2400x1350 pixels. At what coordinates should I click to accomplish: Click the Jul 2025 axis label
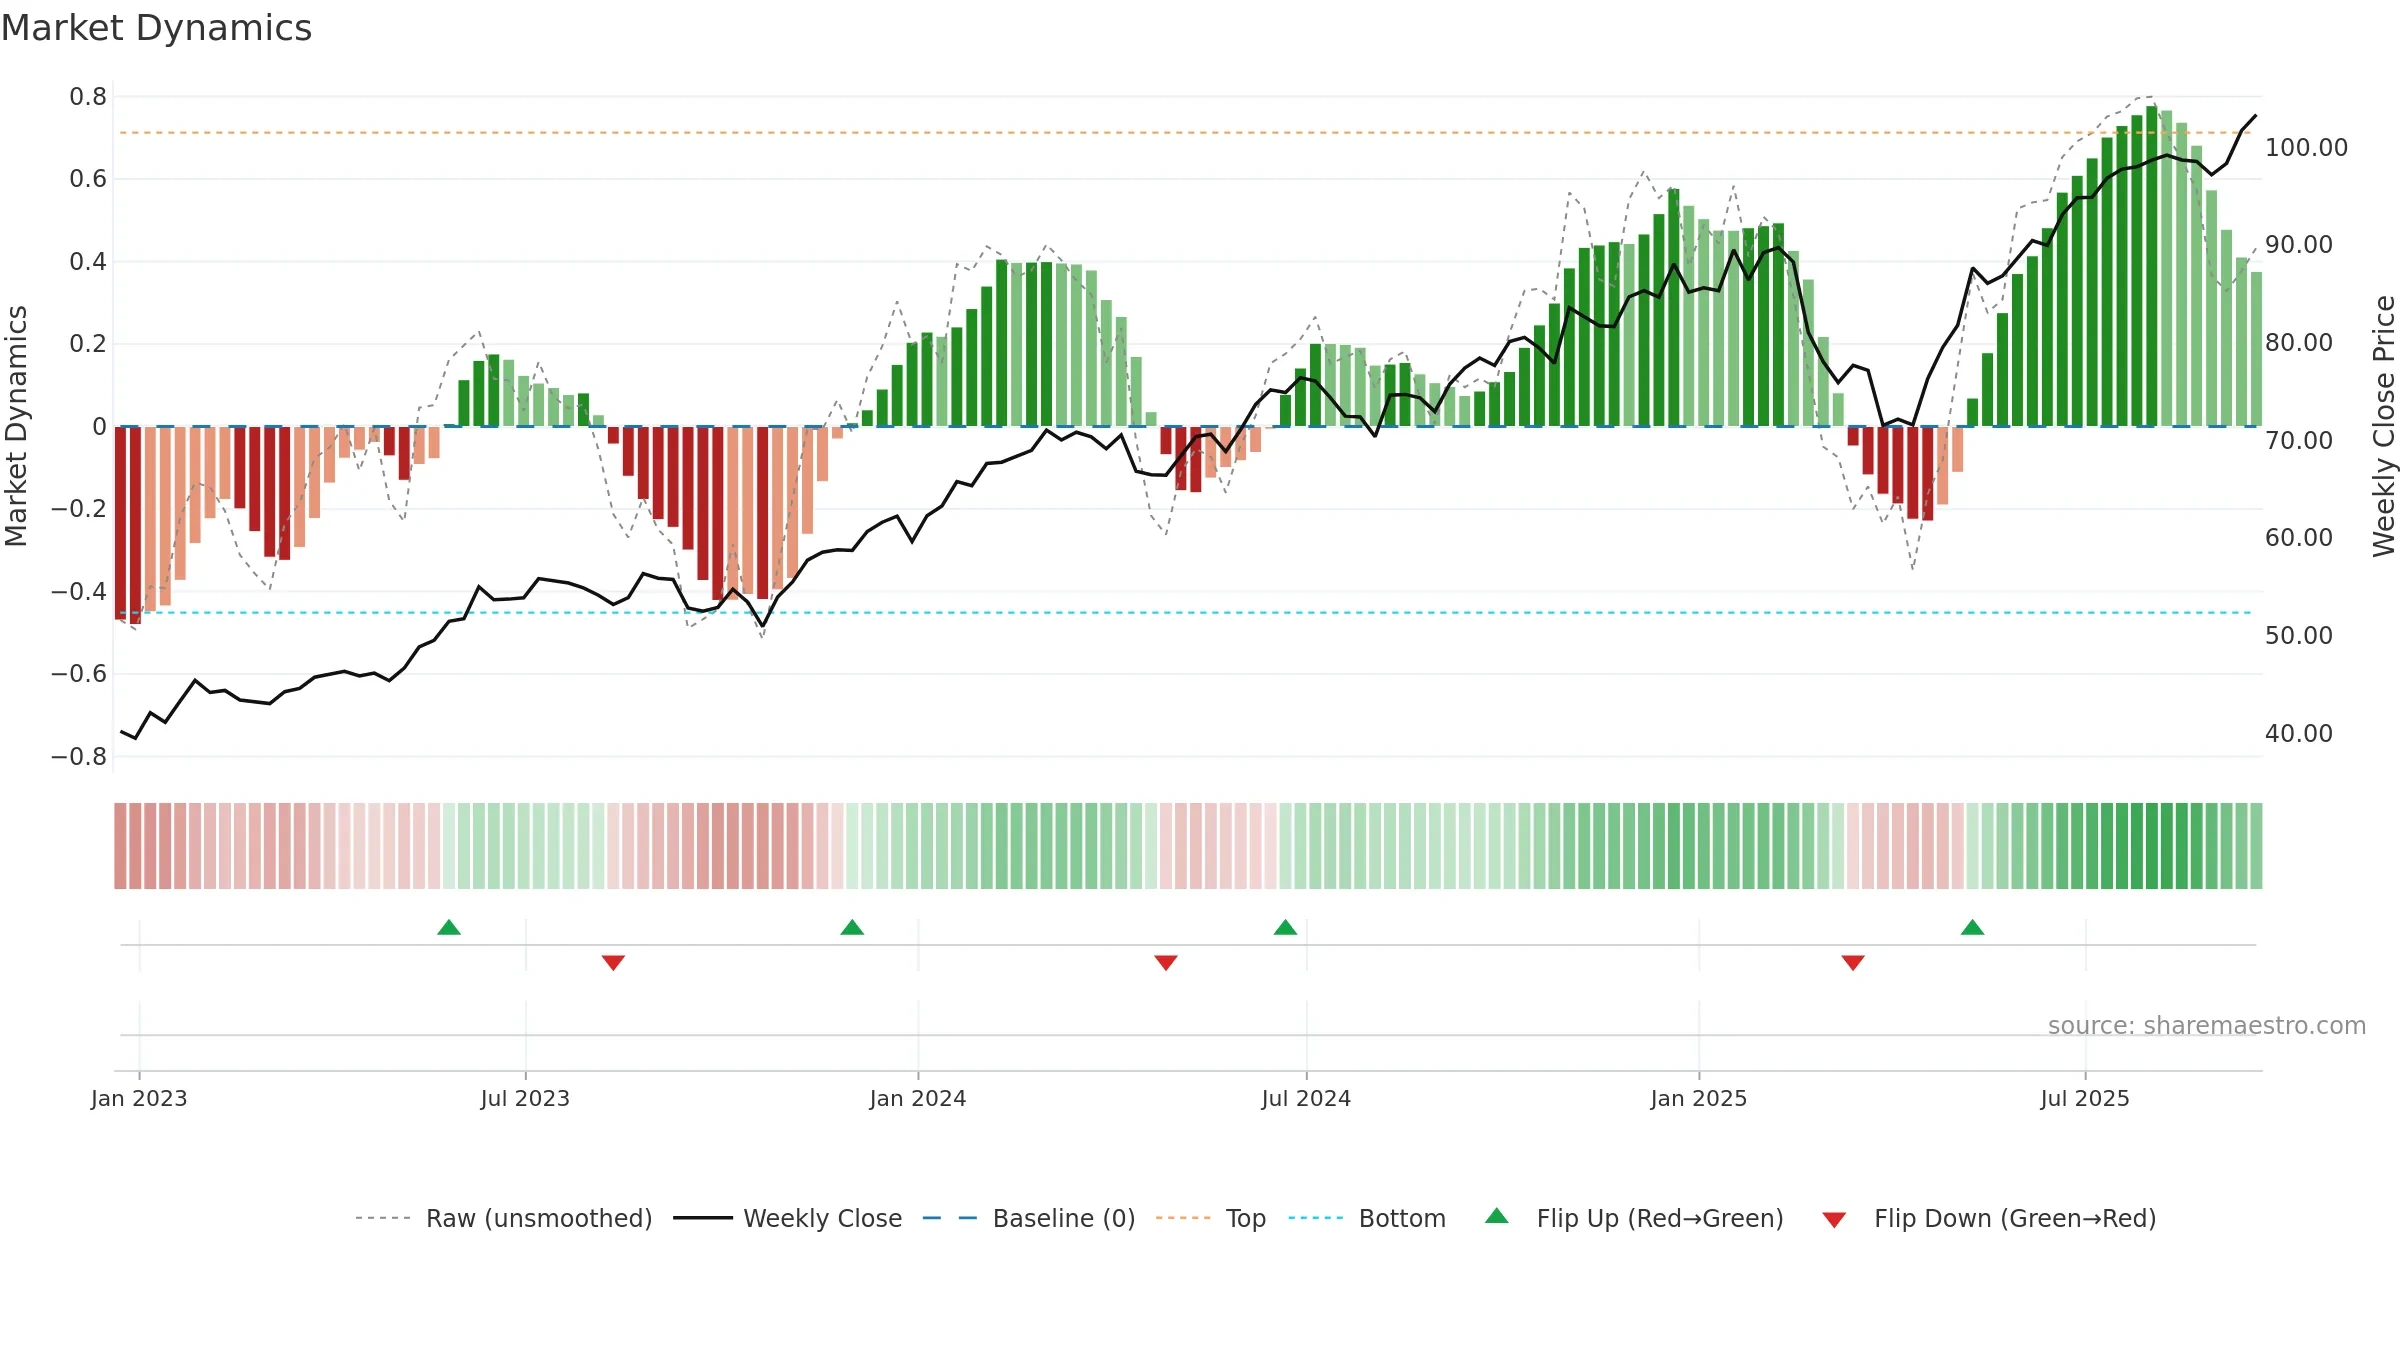pos(2085,1098)
